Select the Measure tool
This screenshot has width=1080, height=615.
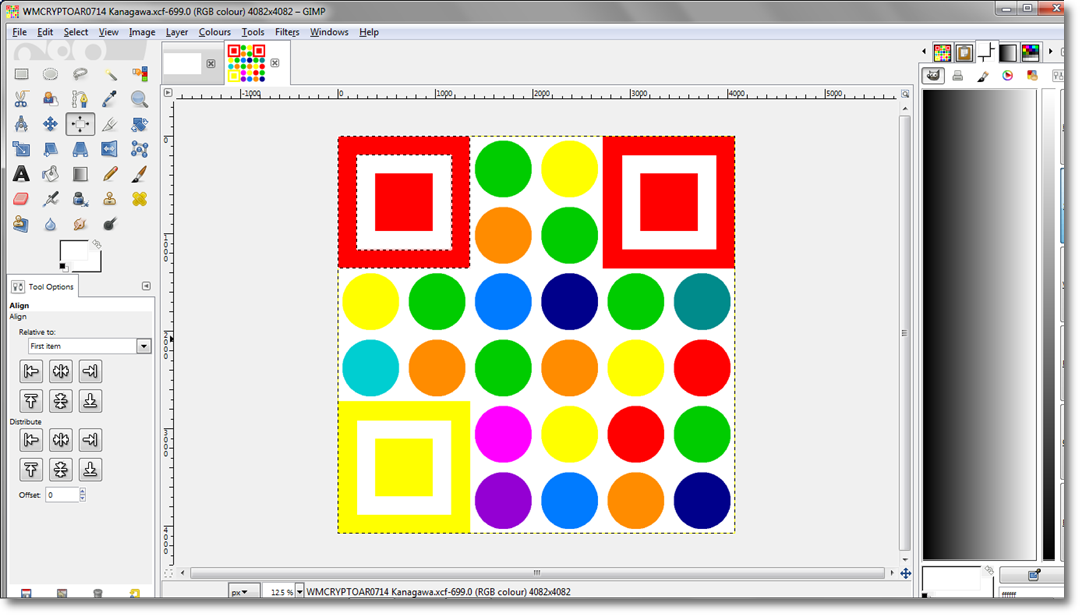point(21,124)
